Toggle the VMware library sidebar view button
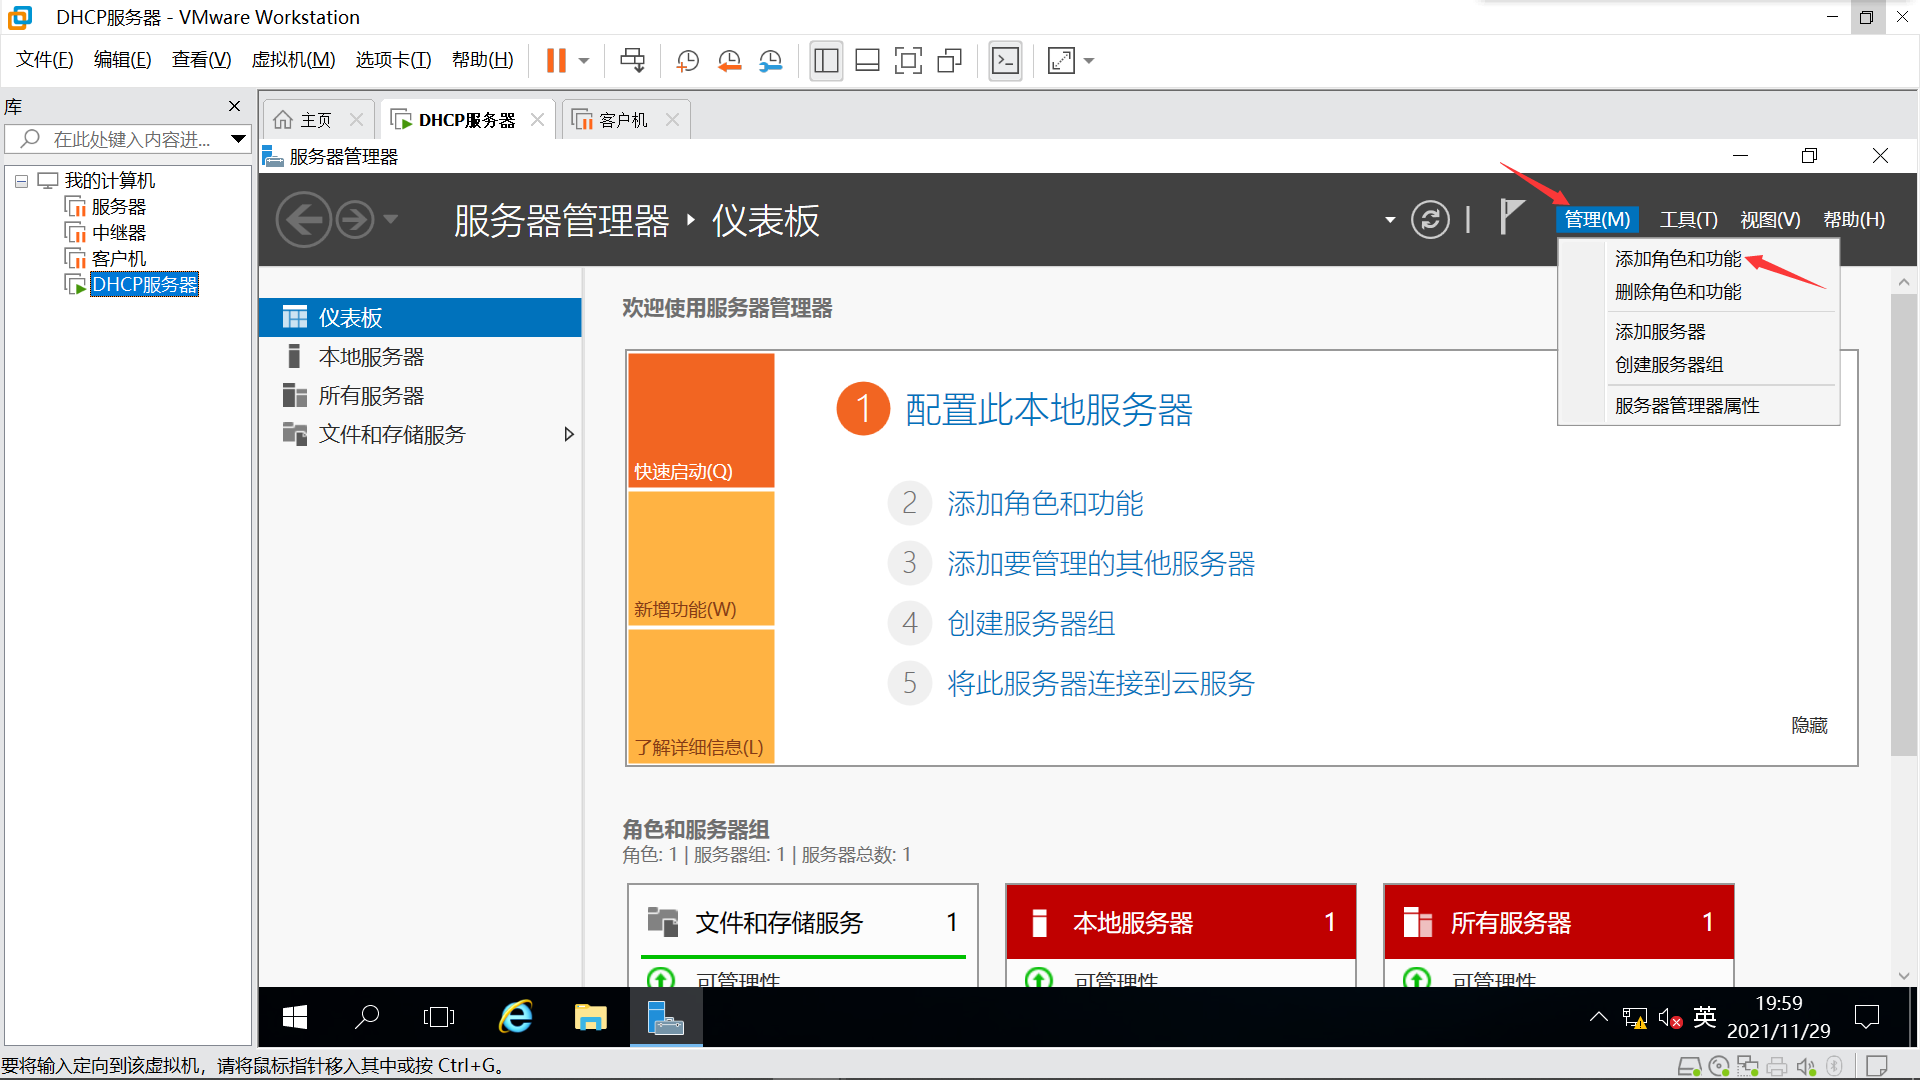Image resolution: width=1920 pixels, height=1080 pixels. click(826, 61)
